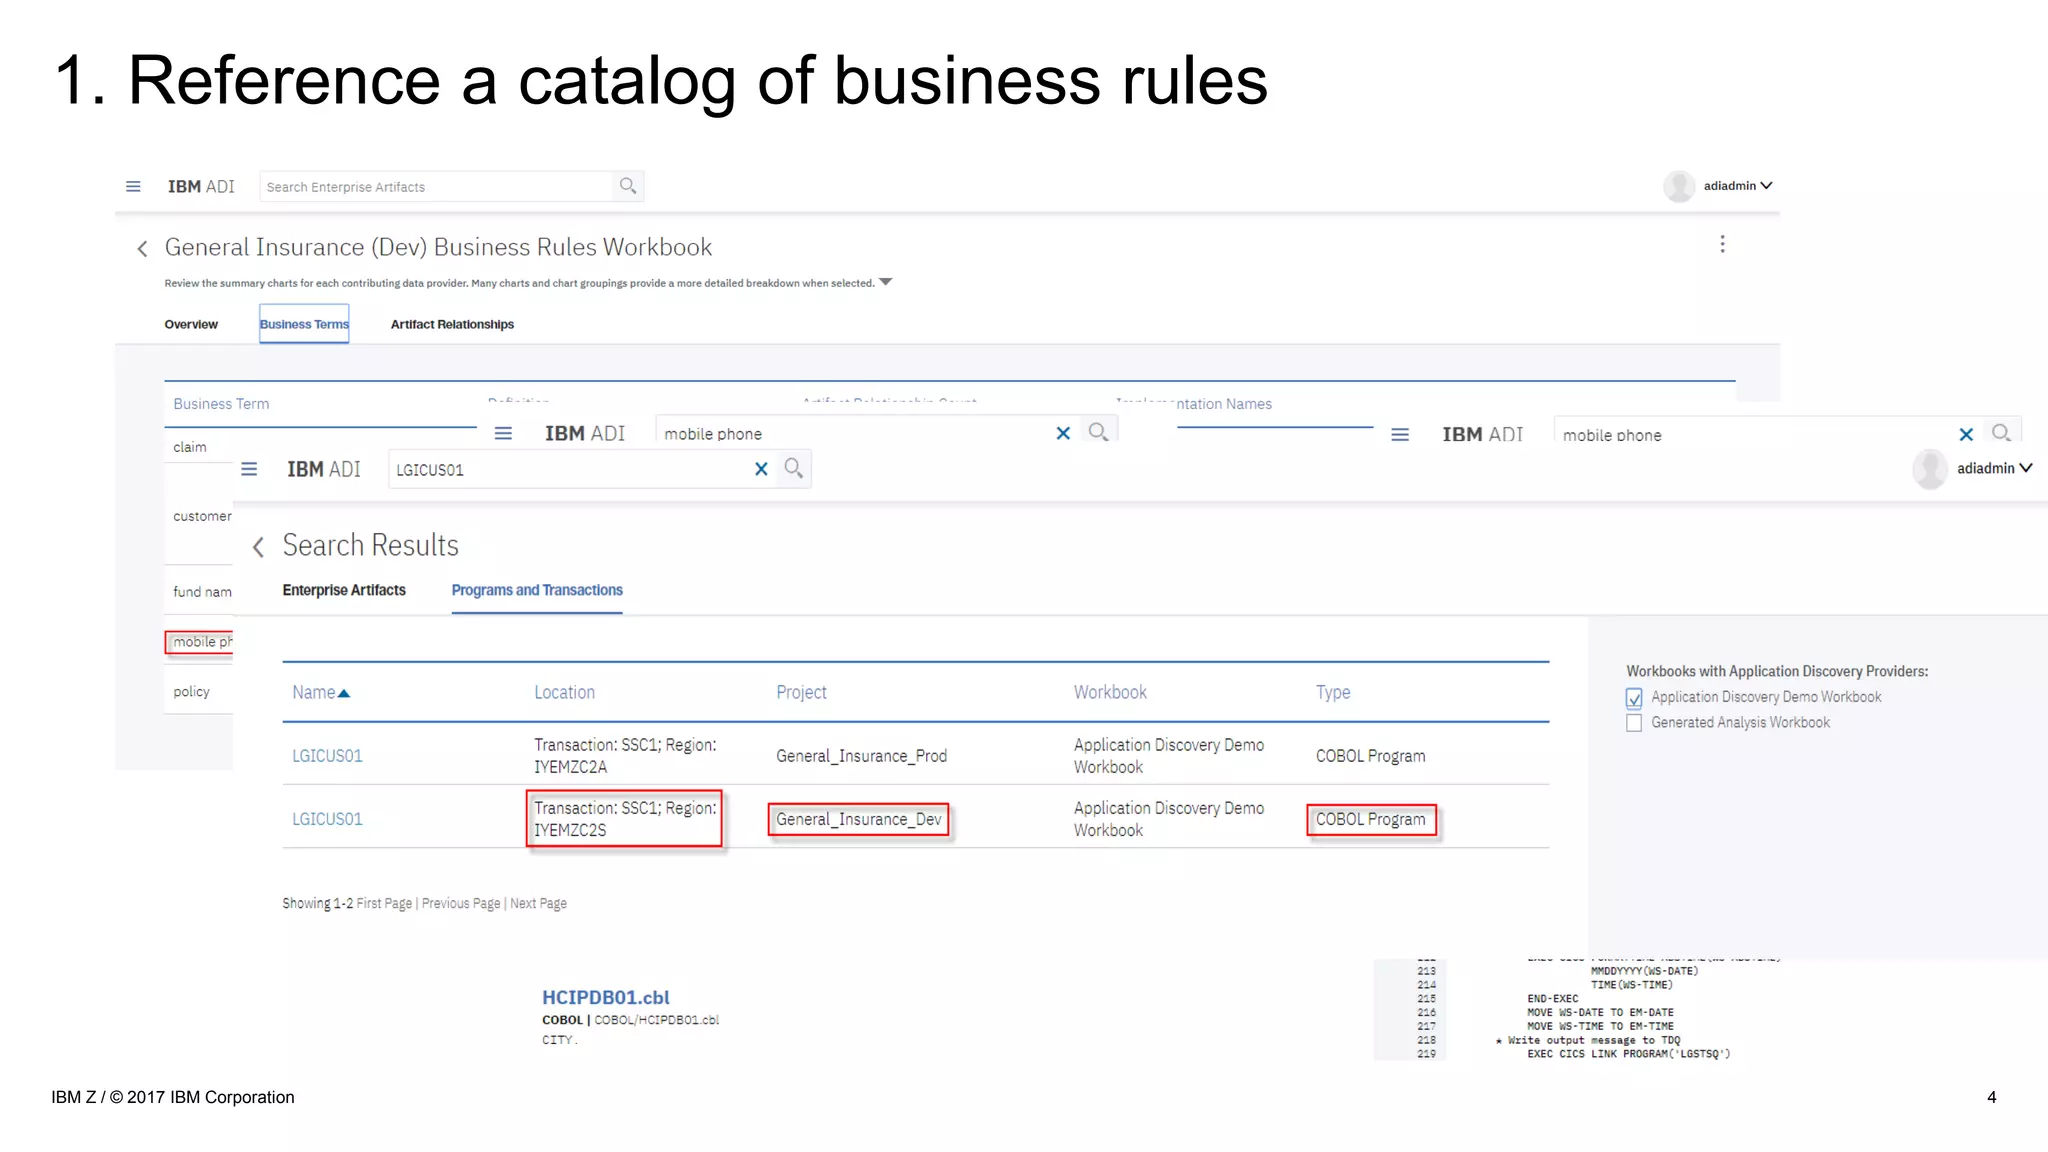Open hamburger menu of middle mobile phone window
This screenshot has height=1152, width=2048.
point(503,433)
